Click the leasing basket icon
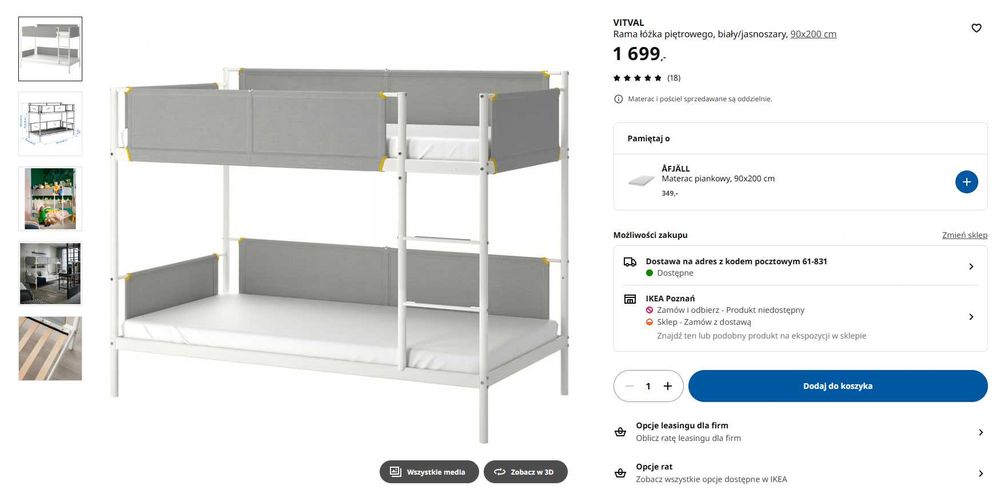 (x=620, y=432)
